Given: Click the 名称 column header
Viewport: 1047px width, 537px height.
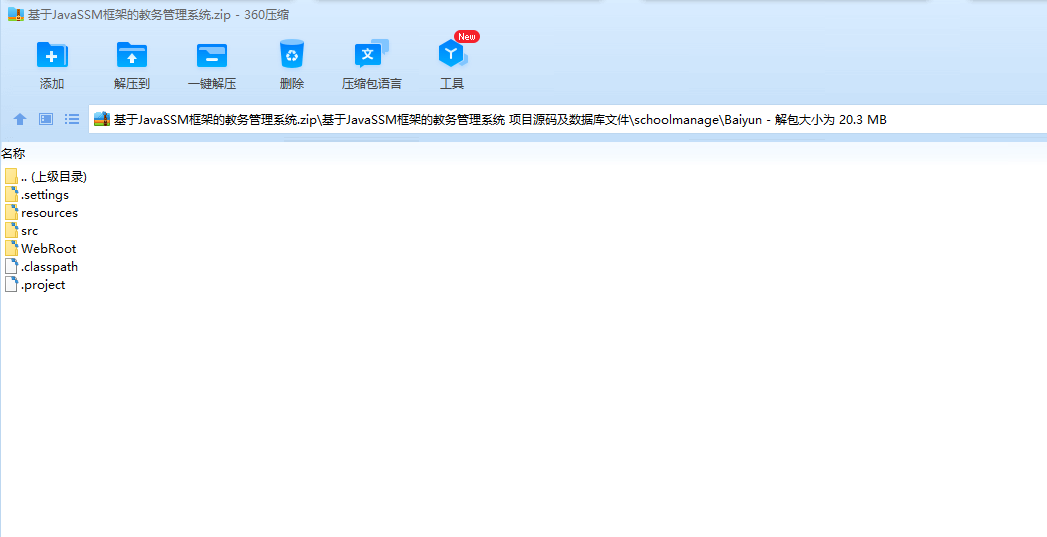Looking at the screenshot, I should click(13, 154).
